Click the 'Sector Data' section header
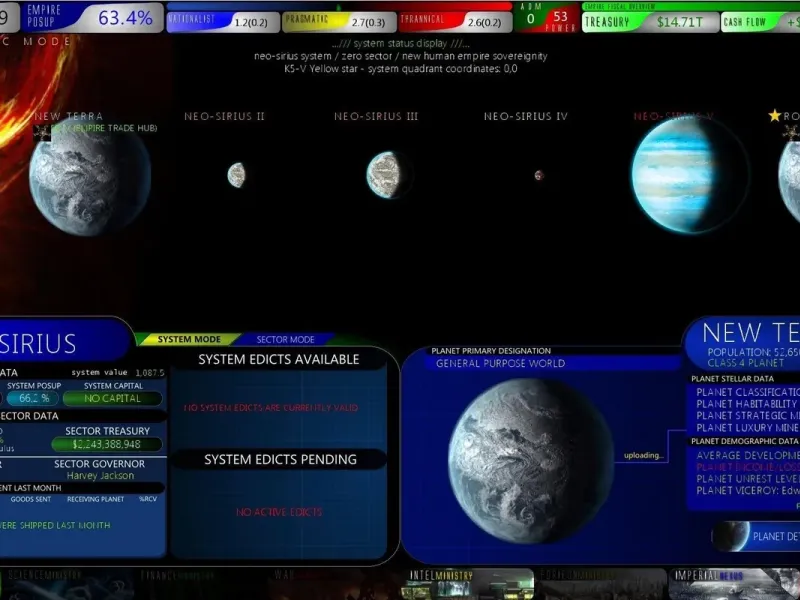 pos(29,416)
